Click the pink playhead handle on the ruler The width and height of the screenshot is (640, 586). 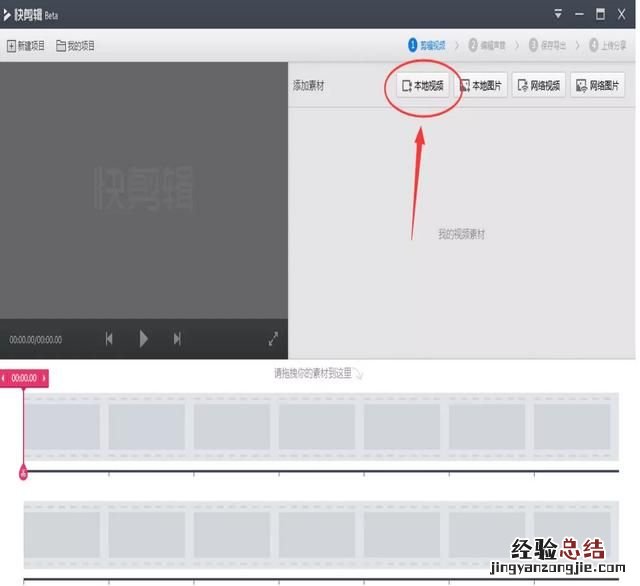(23, 473)
